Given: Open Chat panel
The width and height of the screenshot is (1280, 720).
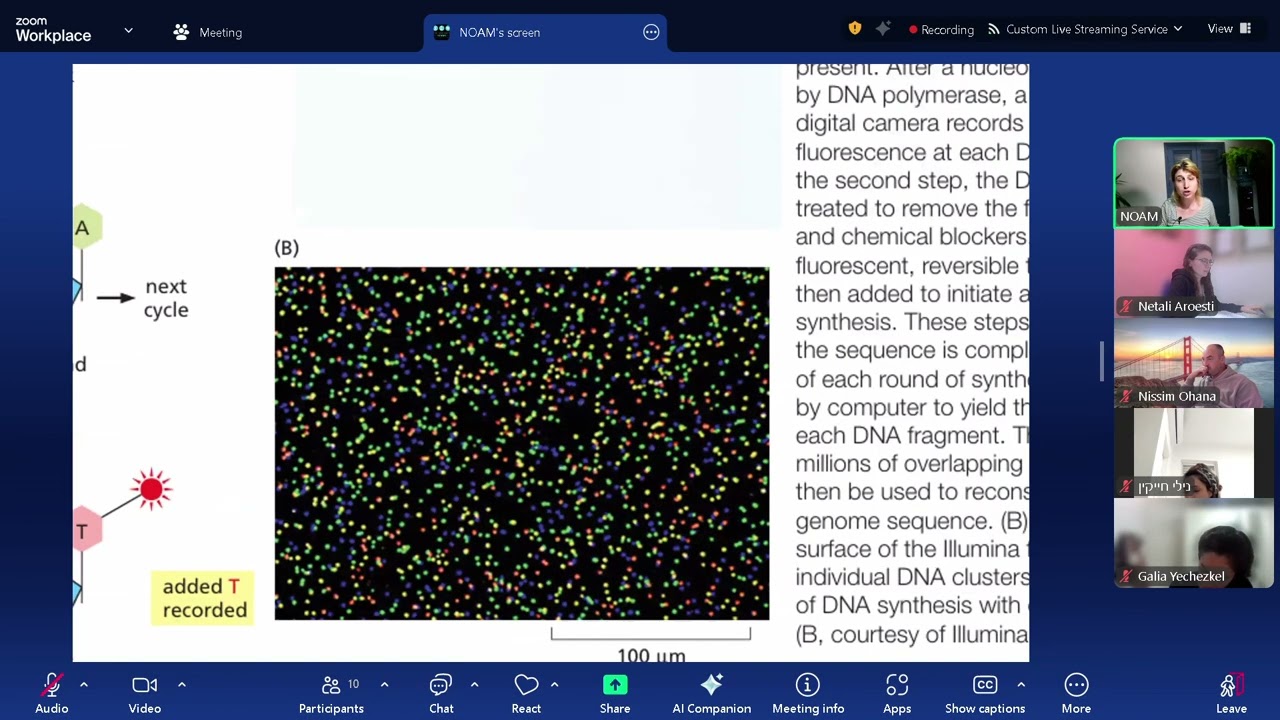Looking at the screenshot, I should click(441, 693).
